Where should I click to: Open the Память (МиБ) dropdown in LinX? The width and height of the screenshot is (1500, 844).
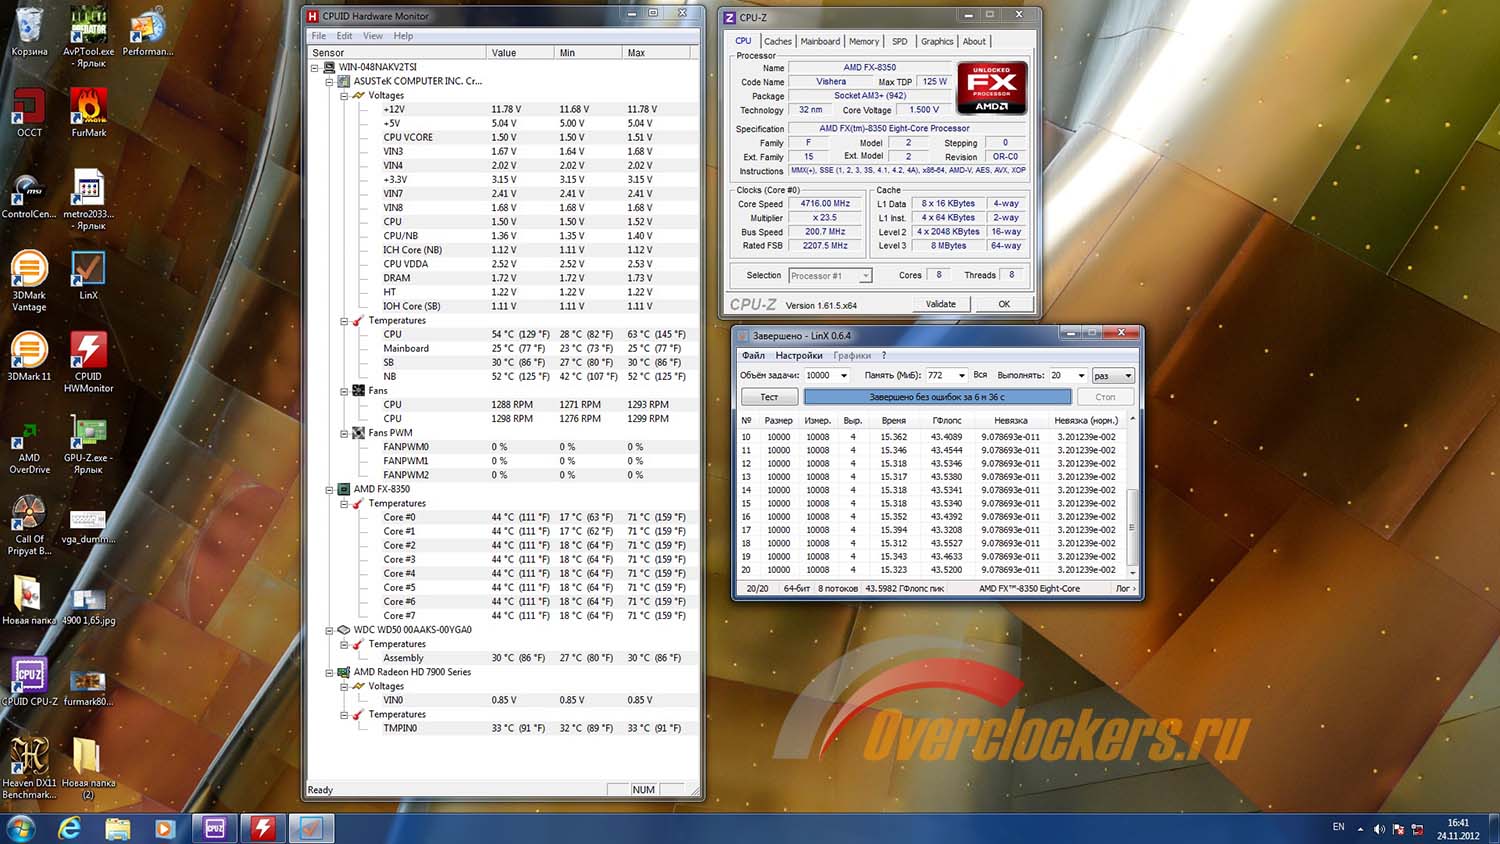coord(962,376)
